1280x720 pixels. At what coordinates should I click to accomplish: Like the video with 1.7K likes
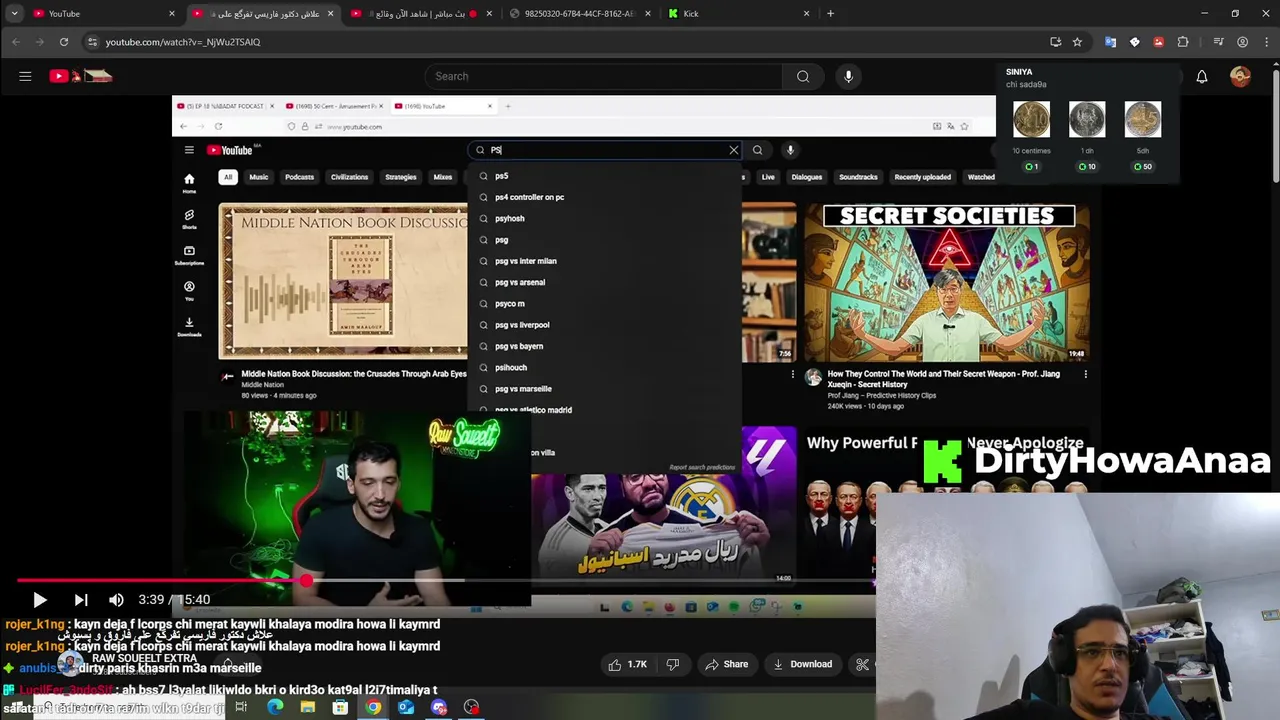pyautogui.click(x=627, y=664)
